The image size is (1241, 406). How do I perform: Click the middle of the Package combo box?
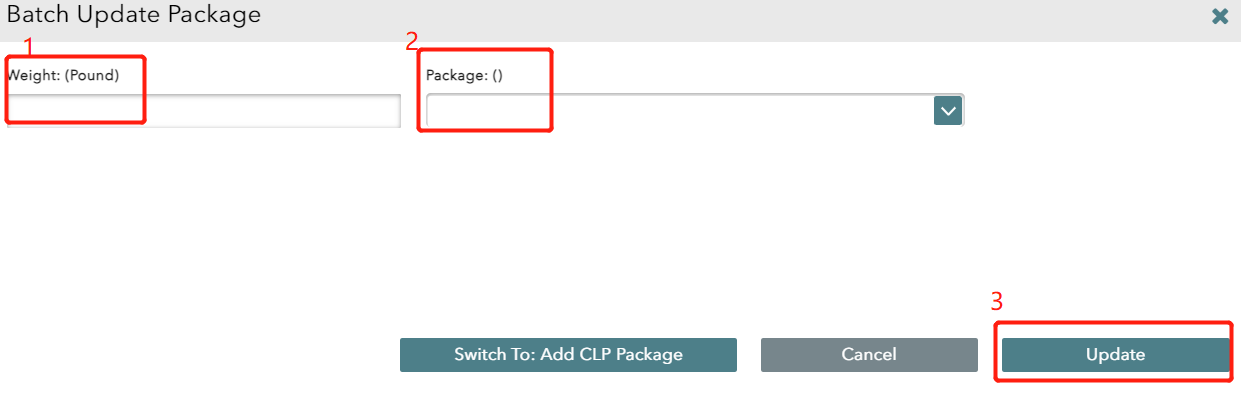click(x=680, y=110)
